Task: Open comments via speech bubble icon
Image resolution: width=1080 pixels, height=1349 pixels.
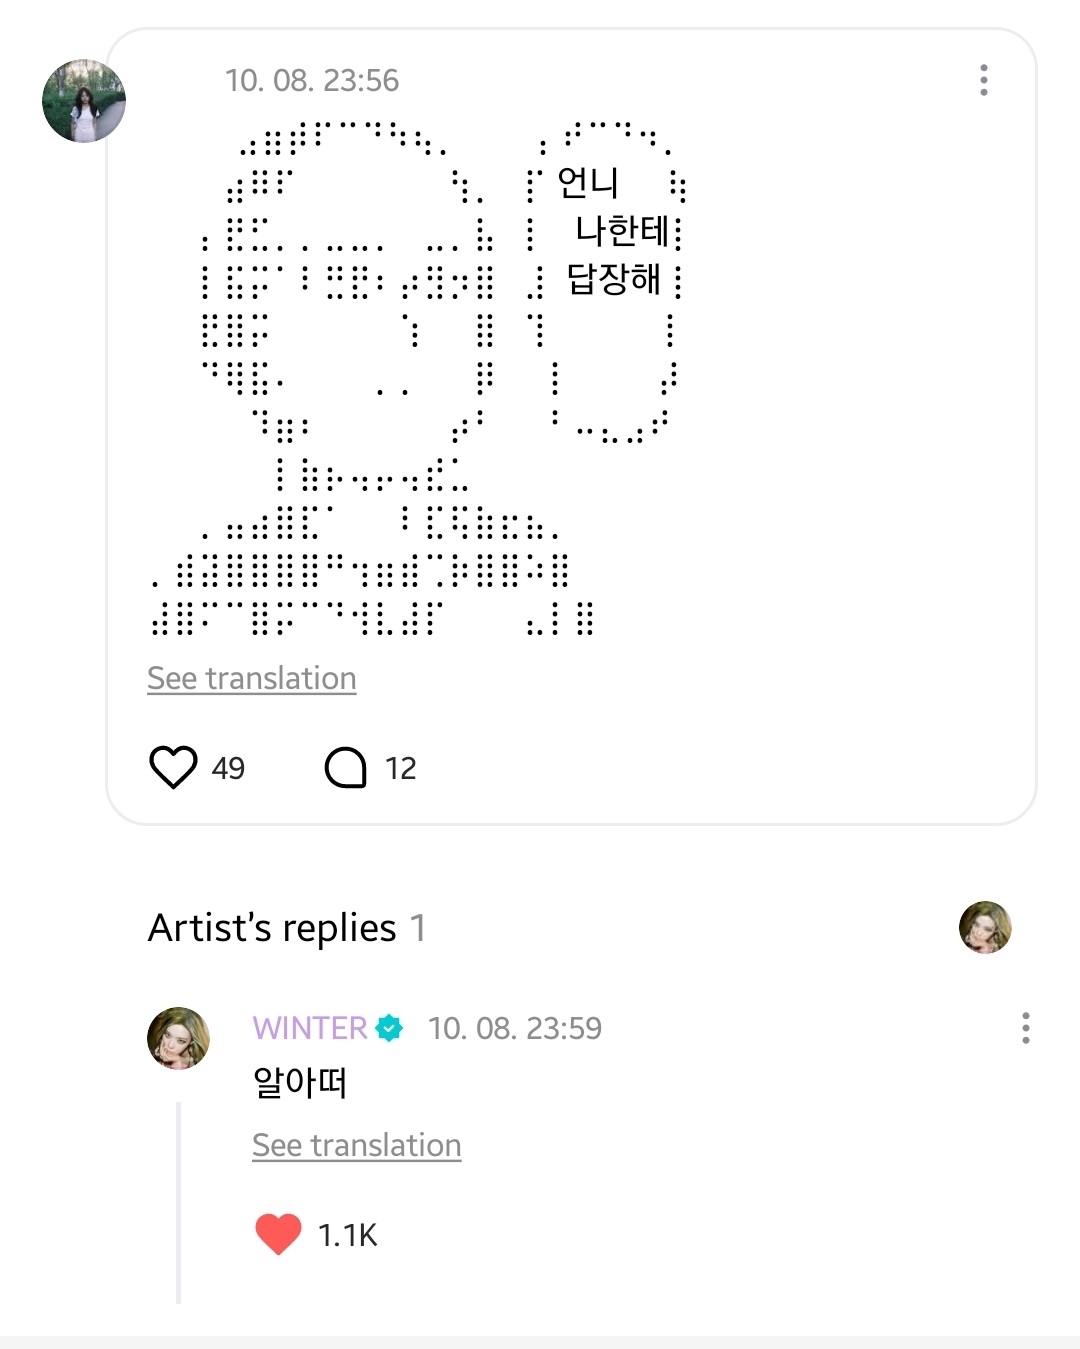Action: [x=346, y=768]
